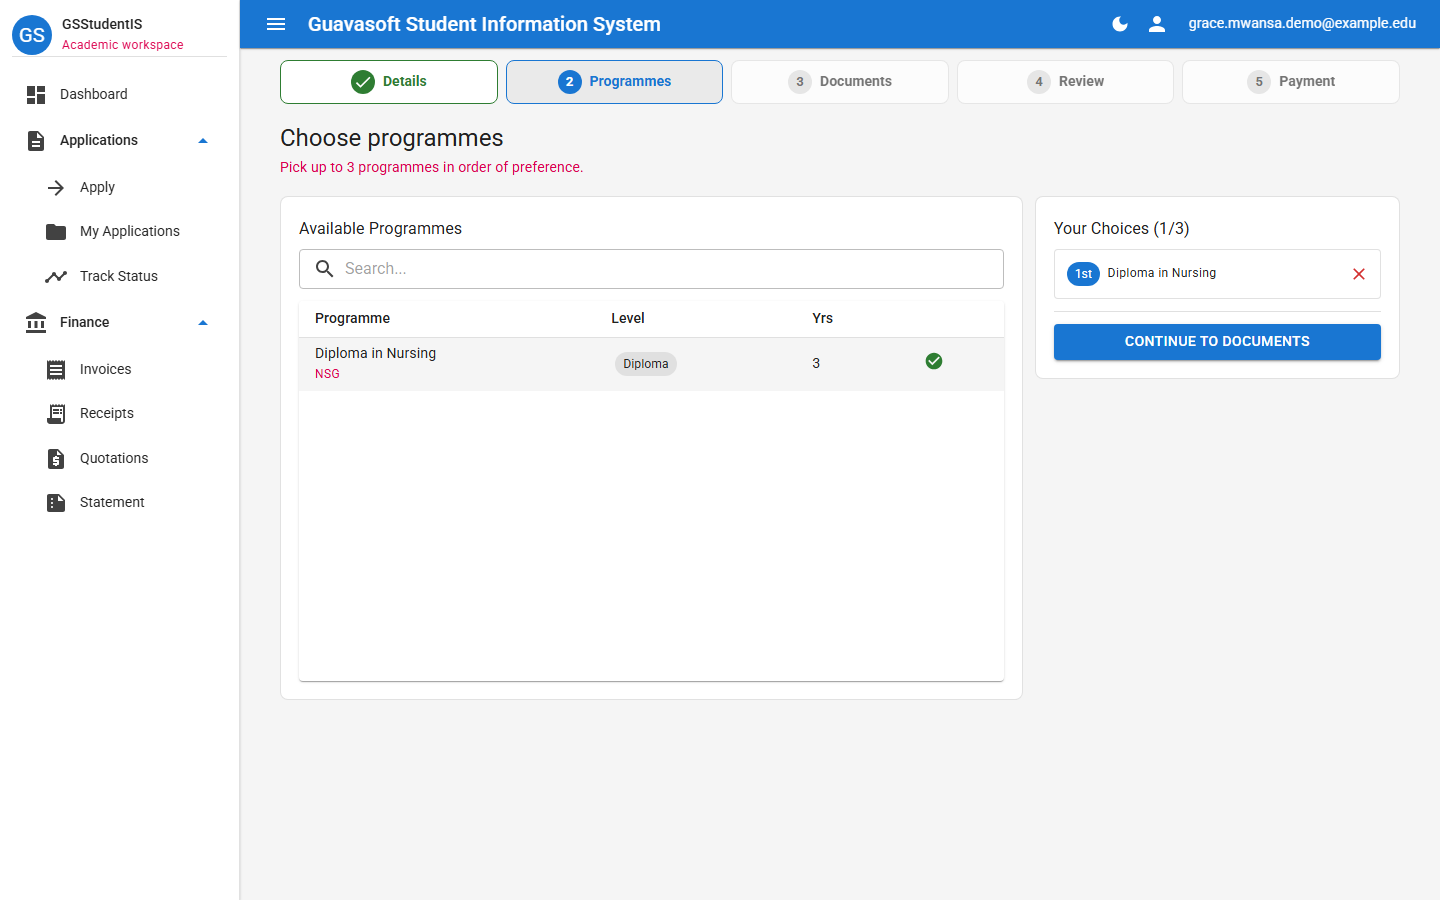
Task: Focus the programme Search field
Action: coord(651,269)
